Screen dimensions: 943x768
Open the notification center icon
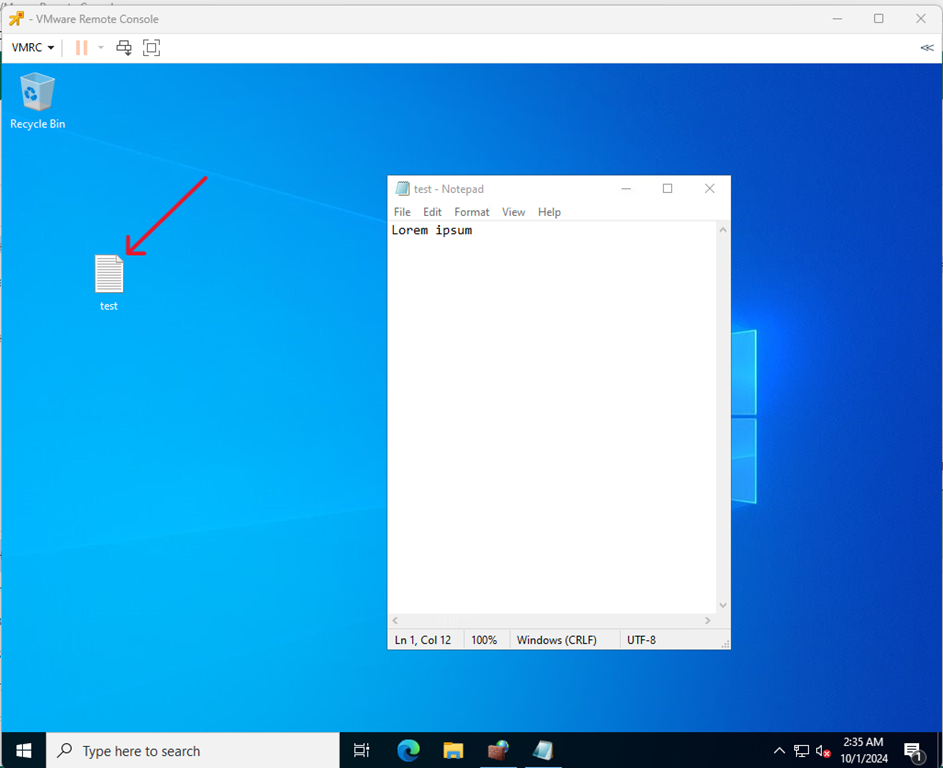[912, 750]
